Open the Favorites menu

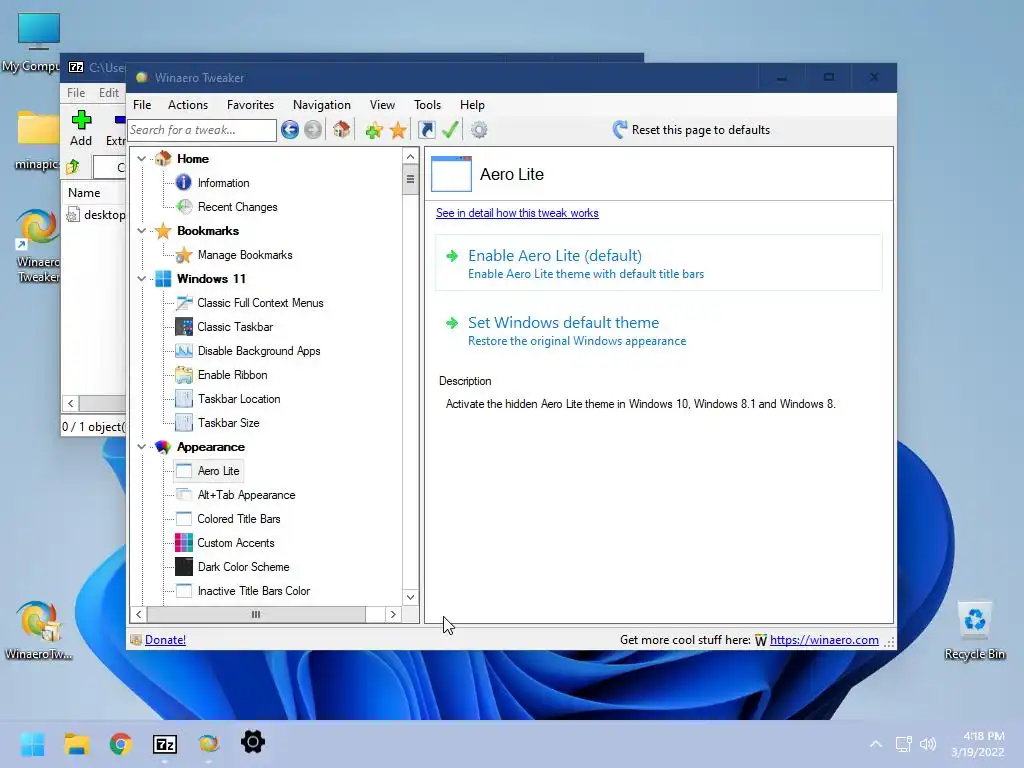(250, 104)
